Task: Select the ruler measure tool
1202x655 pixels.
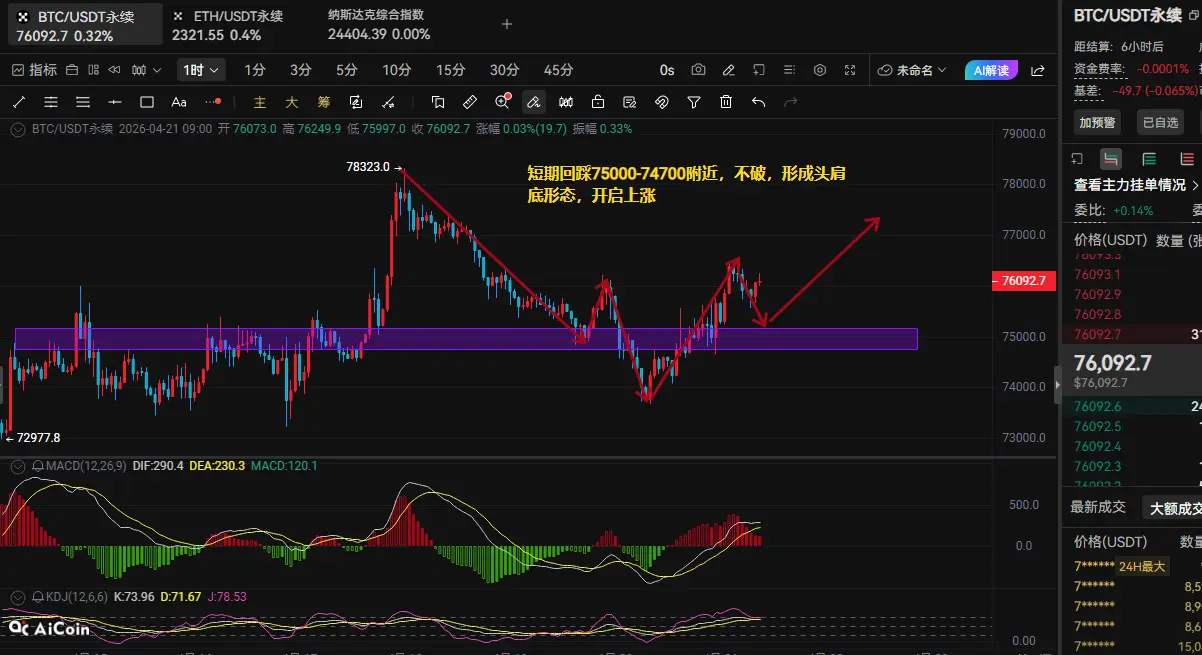Action: pos(470,101)
